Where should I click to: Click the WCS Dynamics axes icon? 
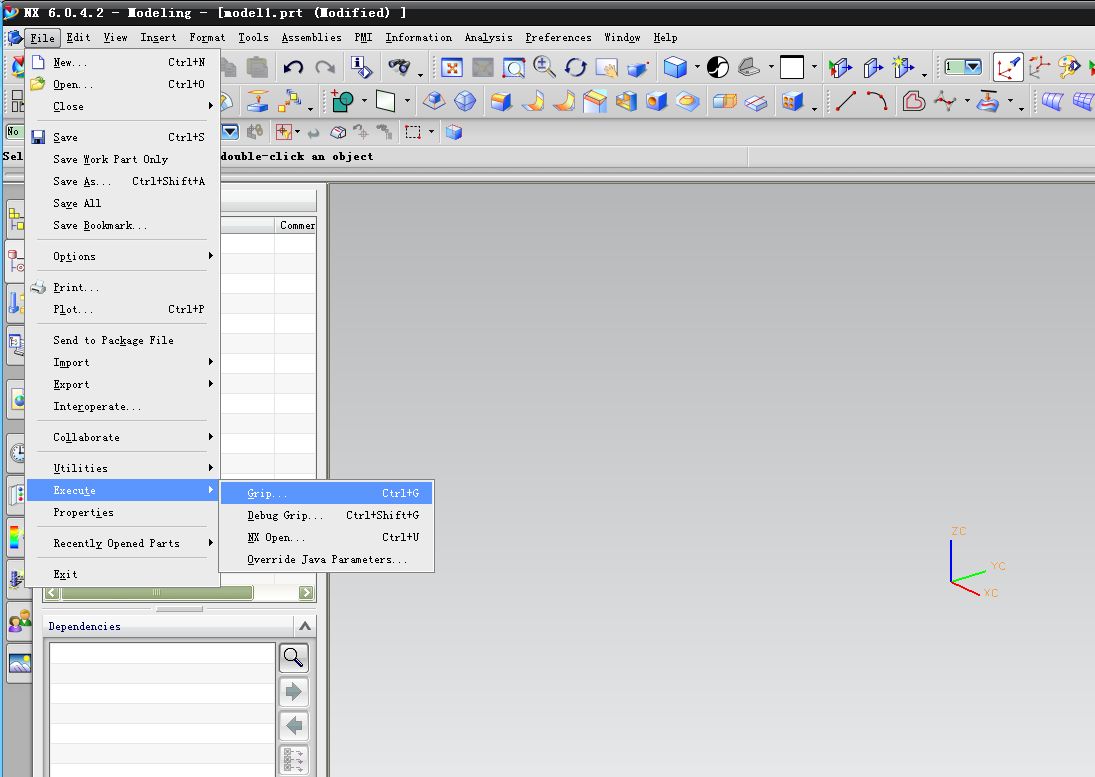coord(1039,68)
